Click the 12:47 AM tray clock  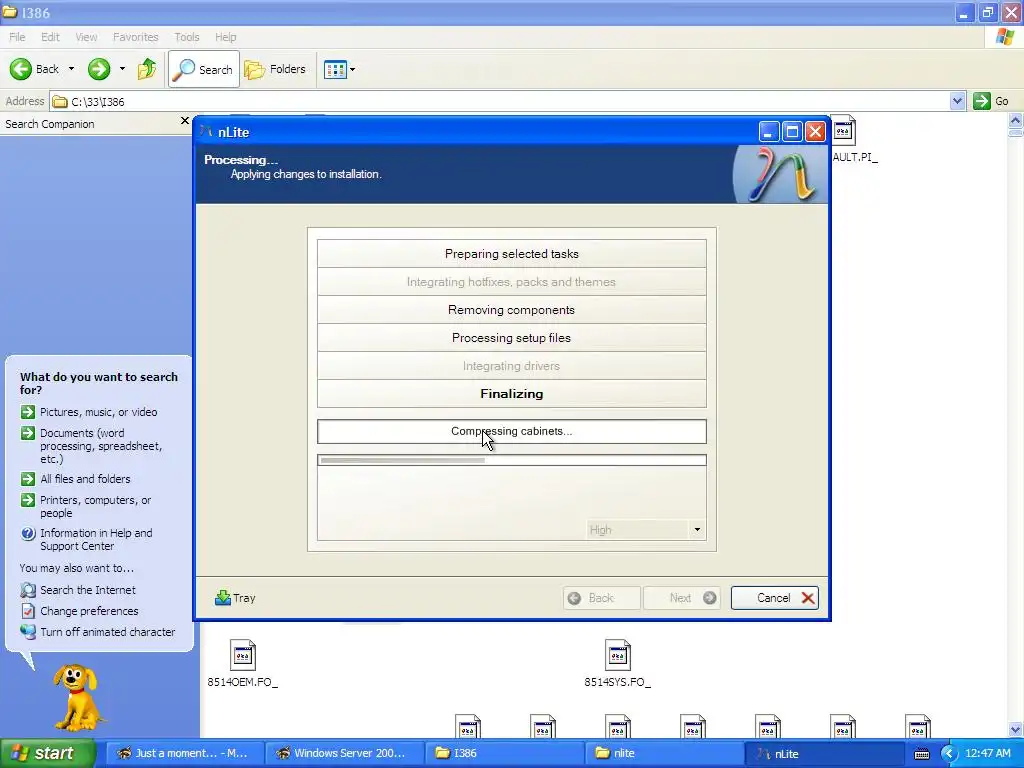pos(987,754)
